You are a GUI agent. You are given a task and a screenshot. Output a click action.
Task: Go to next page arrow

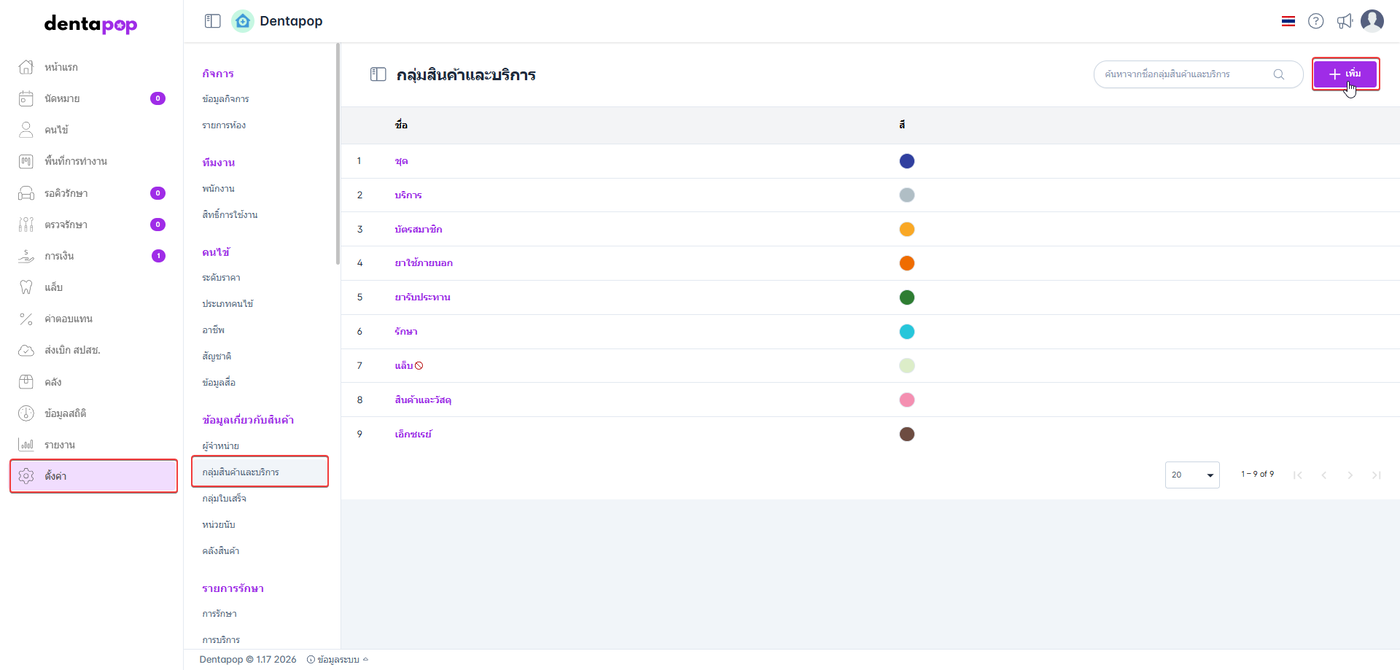point(1350,475)
